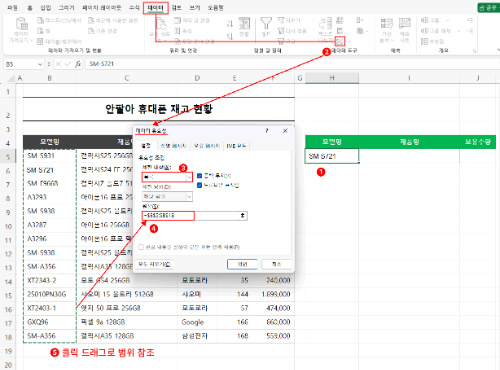This screenshot has height=370, width=500.
Task: Switch to the 설명 메시지 dialog tab
Action: [x=173, y=146]
